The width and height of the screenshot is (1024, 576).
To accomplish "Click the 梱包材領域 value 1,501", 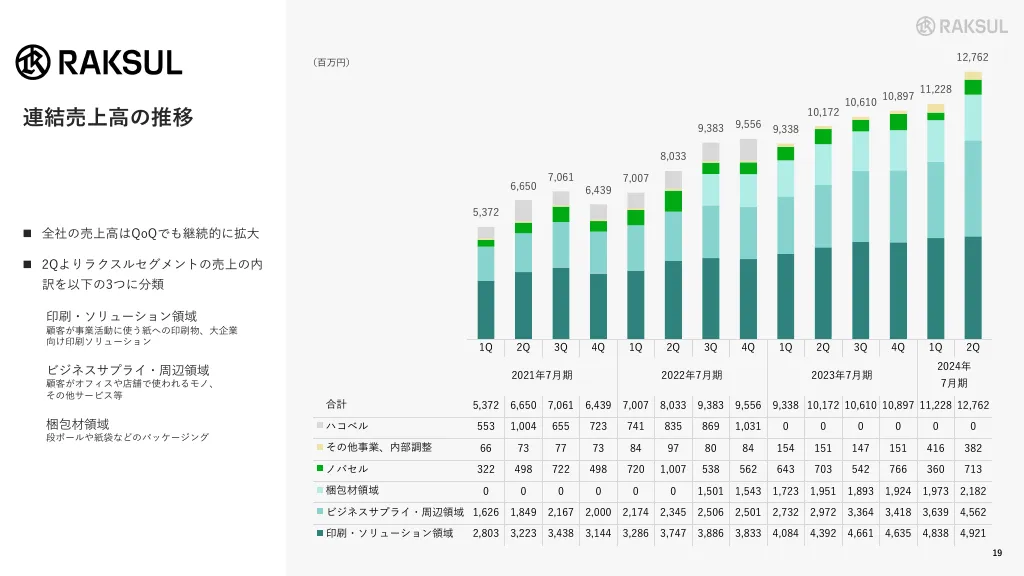I will point(710,491).
